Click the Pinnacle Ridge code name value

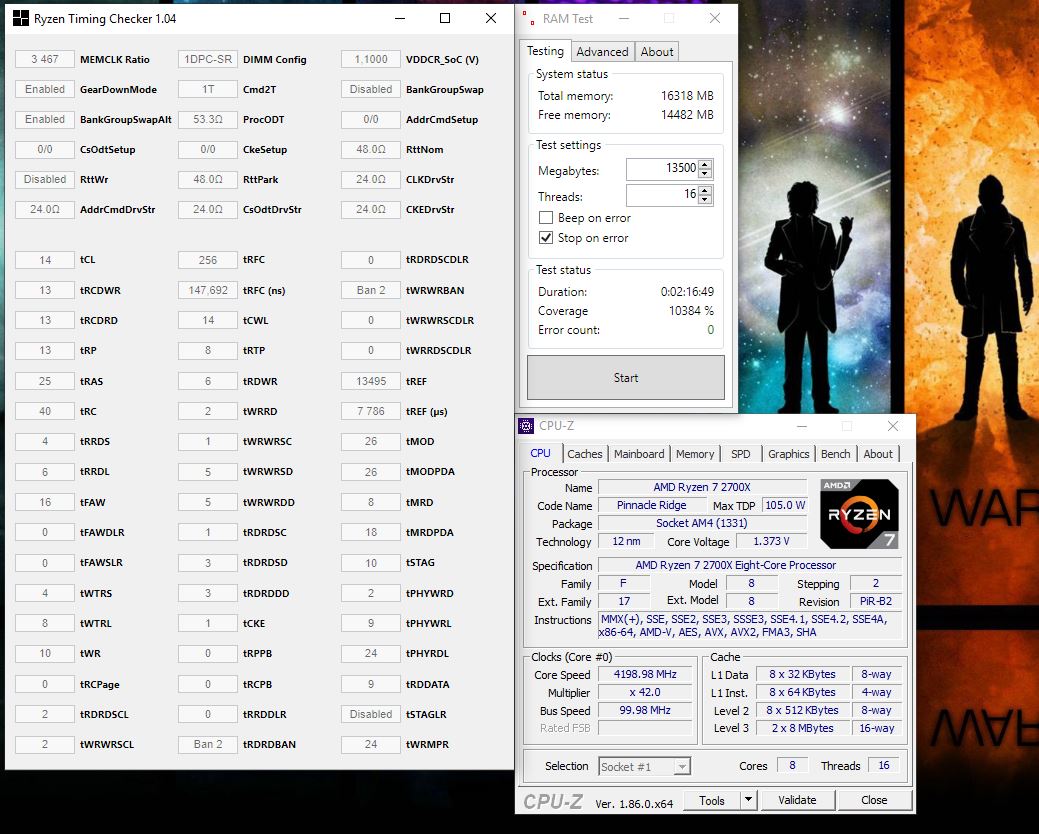point(651,505)
